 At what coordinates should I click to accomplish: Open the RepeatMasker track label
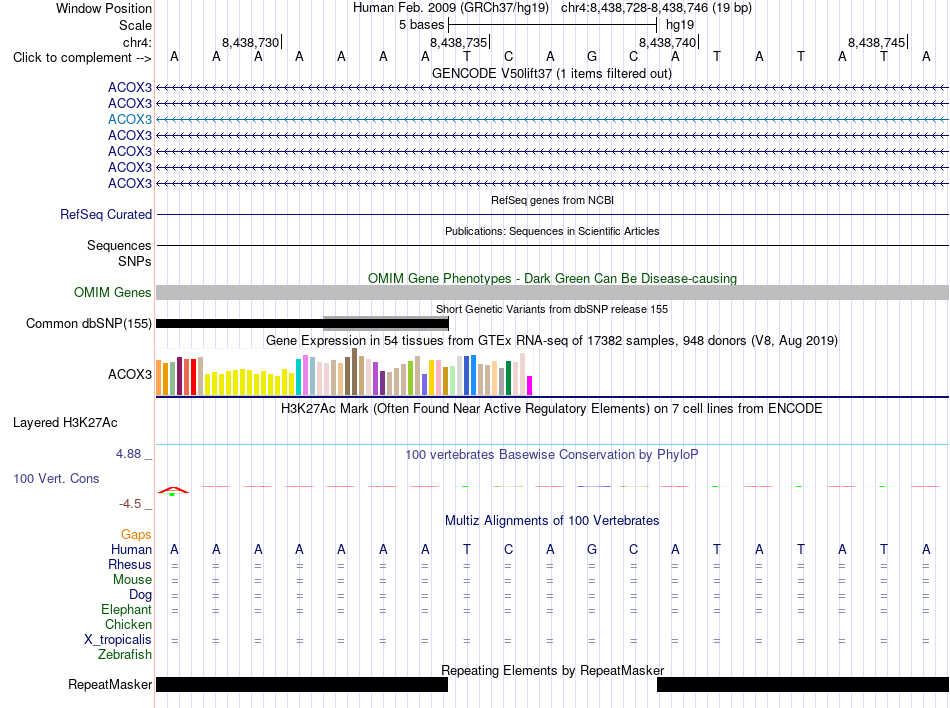[110, 684]
